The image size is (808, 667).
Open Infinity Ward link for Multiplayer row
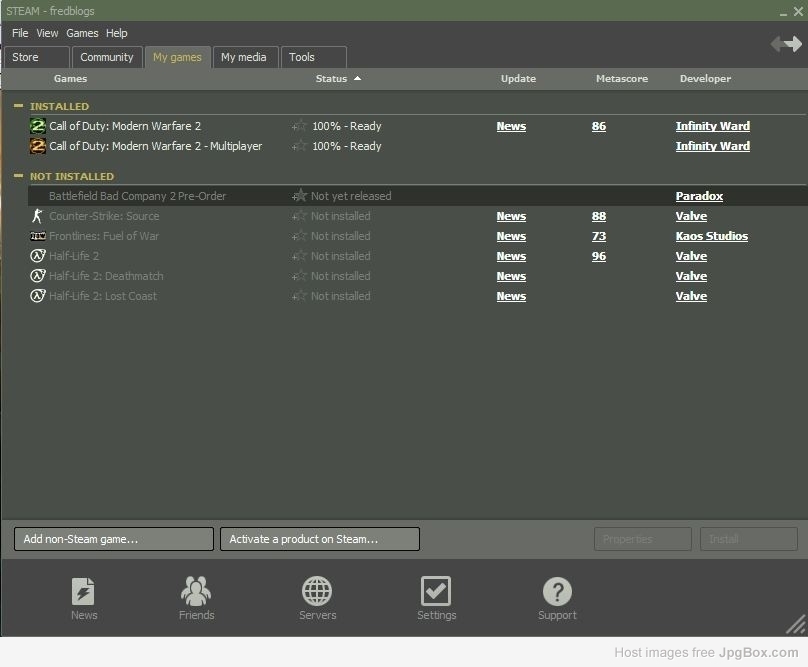713,146
